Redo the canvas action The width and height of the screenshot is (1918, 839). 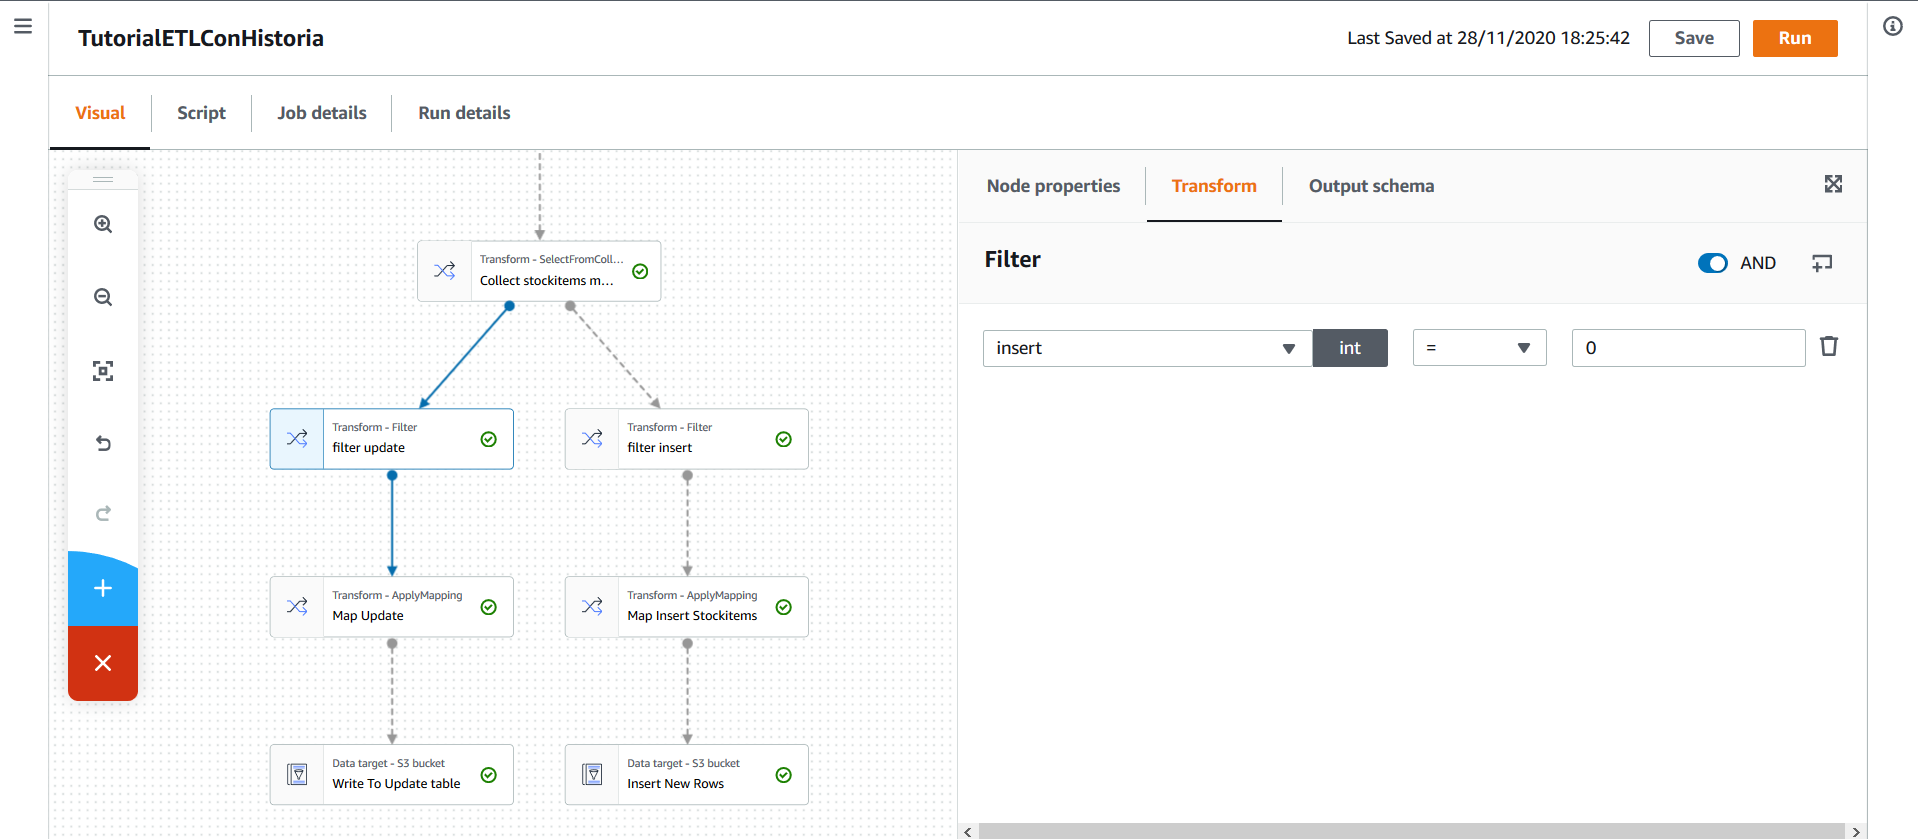pyautogui.click(x=103, y=514)
